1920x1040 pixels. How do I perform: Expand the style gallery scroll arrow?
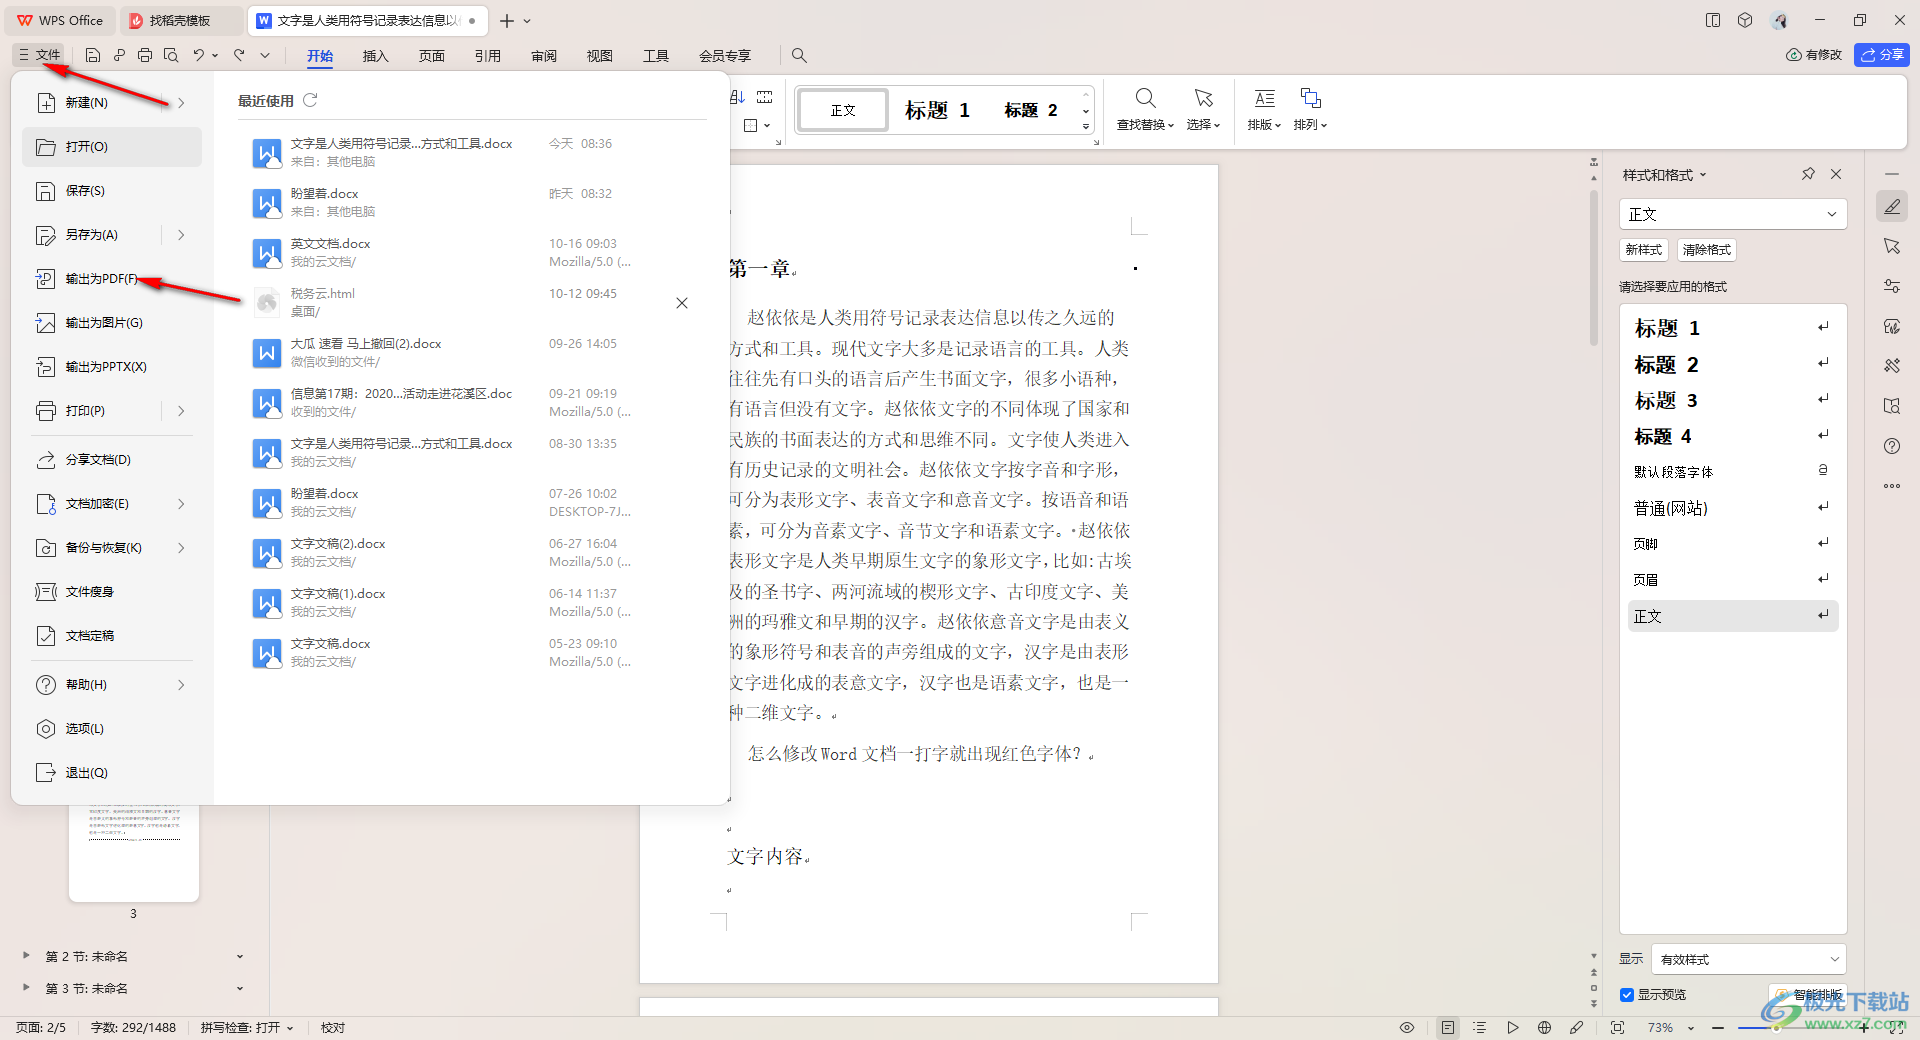(1086, 126)
